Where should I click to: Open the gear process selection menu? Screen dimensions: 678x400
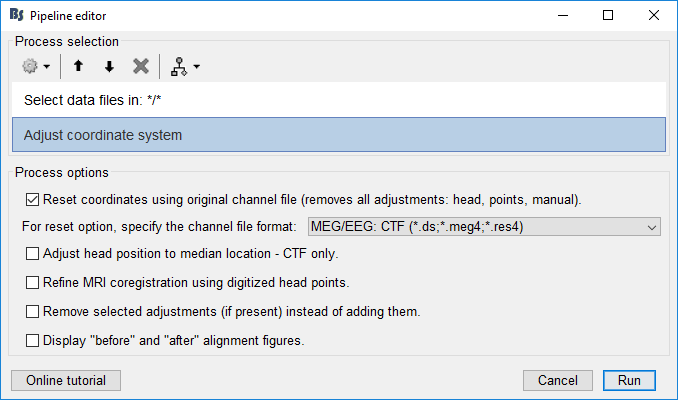point(36,66)
